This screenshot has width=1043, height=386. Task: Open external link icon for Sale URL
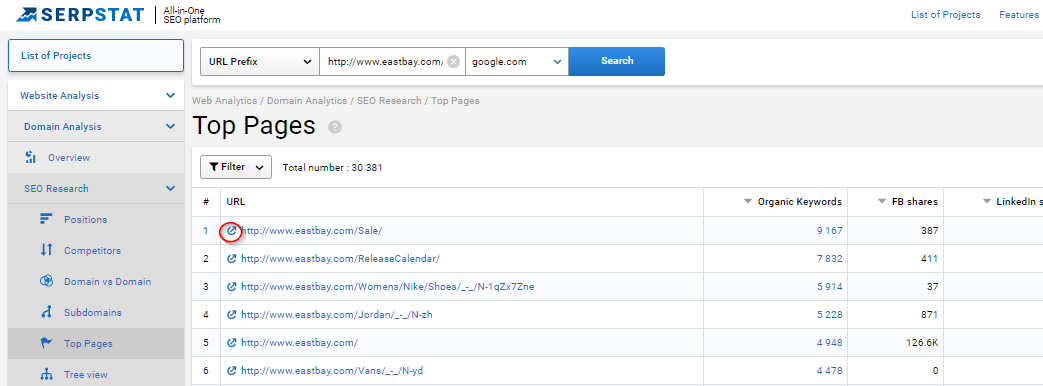point(232,231)
